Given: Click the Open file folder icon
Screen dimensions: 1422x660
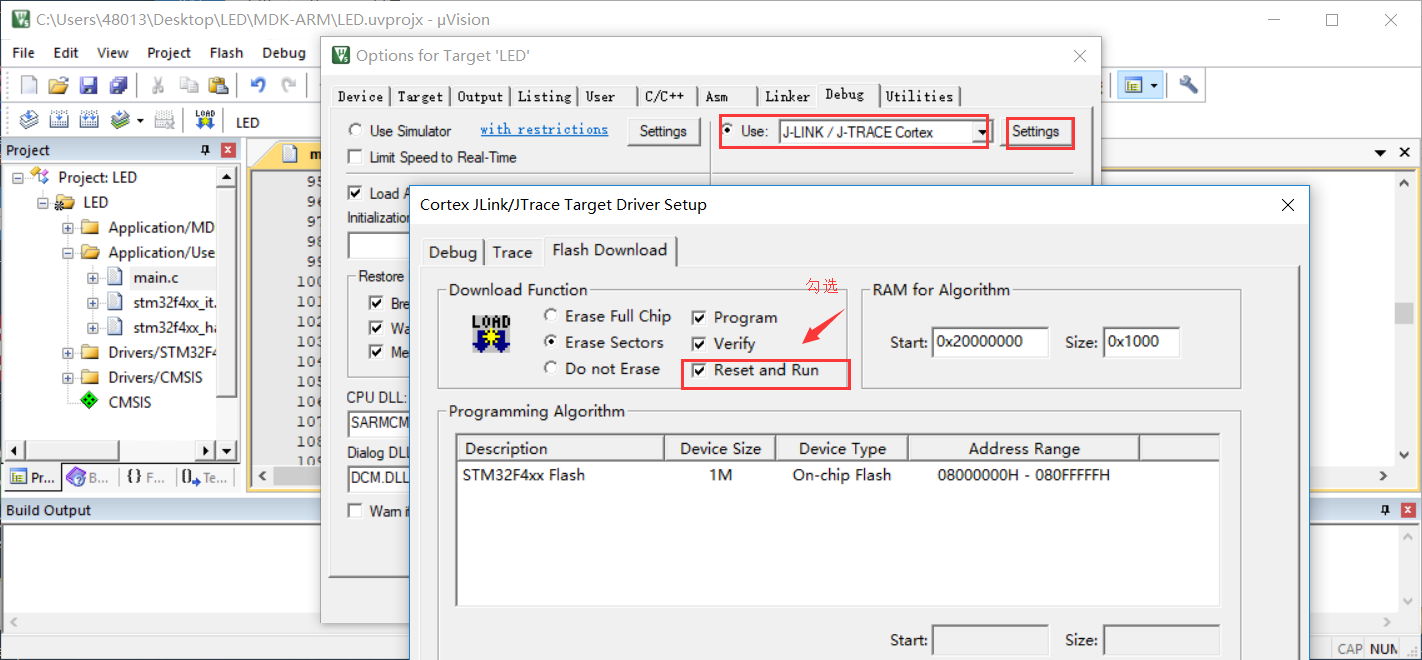Looking at the screenshot, I should pos(59,86).
